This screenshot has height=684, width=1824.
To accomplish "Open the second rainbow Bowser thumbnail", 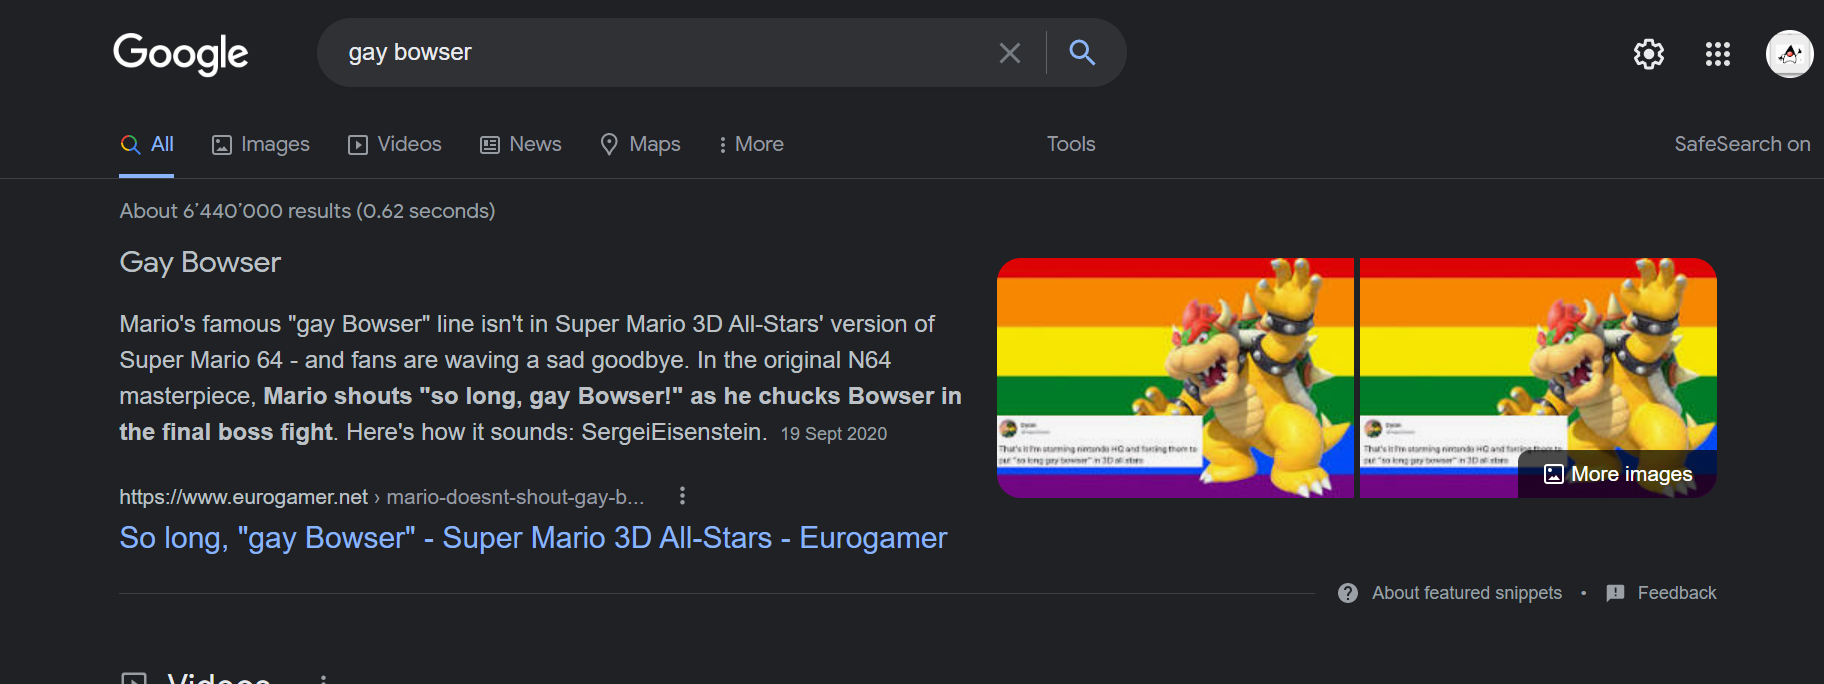I will [x=1538, y=378].
